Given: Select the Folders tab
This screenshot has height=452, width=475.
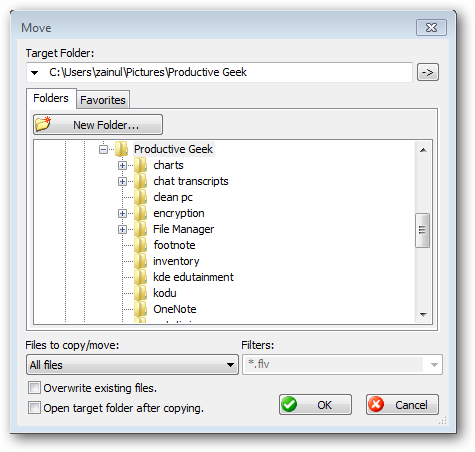Looking at the screenshot, I should pyautogui.click(x=51, y=98).
